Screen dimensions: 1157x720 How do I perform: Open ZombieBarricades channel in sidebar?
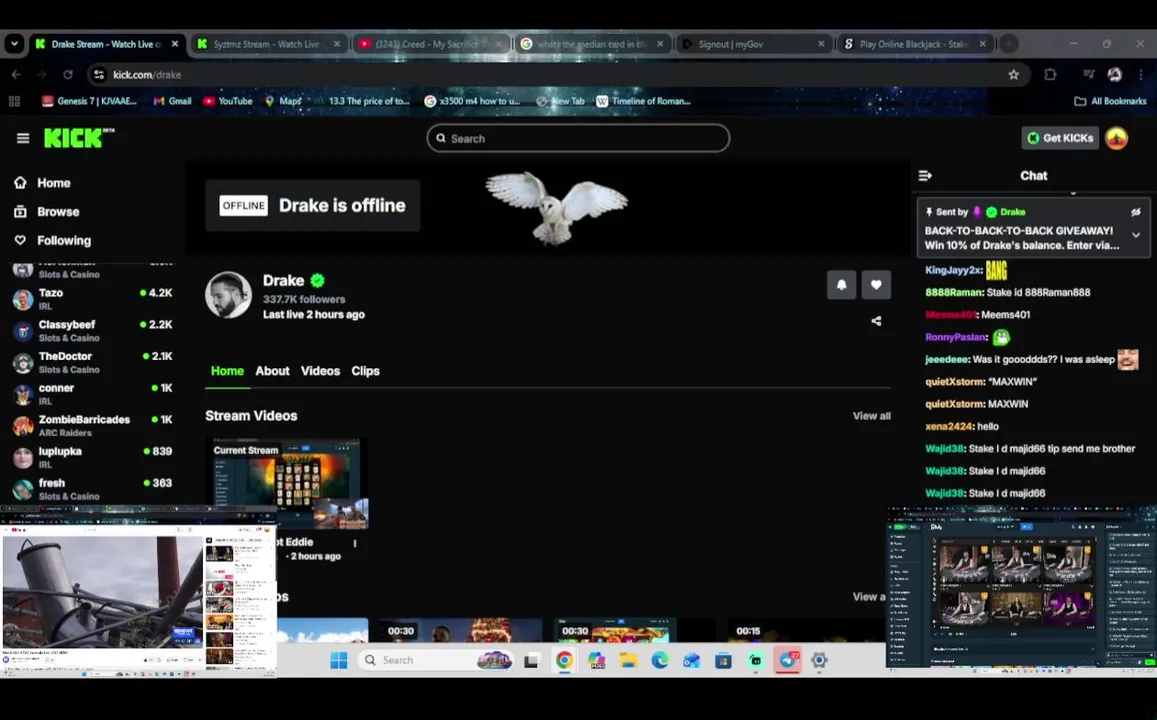pyautogui.click(x=92, y=426)
